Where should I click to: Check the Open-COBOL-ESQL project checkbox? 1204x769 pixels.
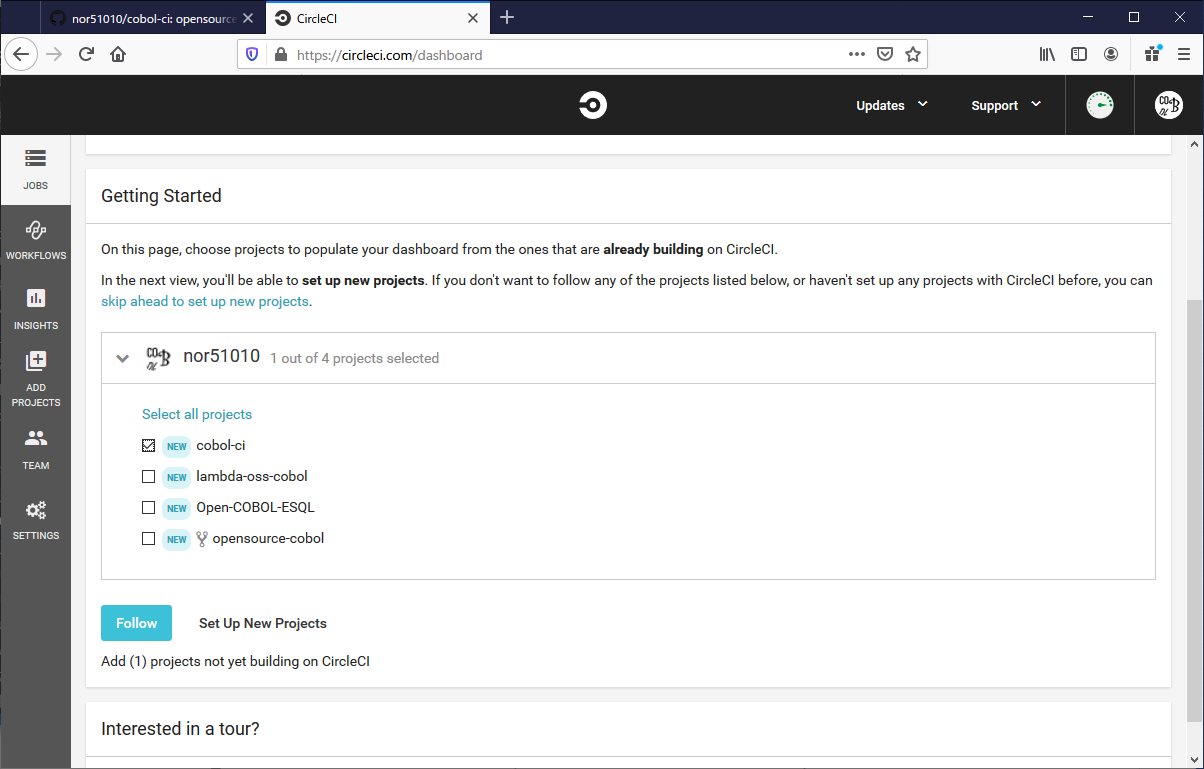[149, 507]
